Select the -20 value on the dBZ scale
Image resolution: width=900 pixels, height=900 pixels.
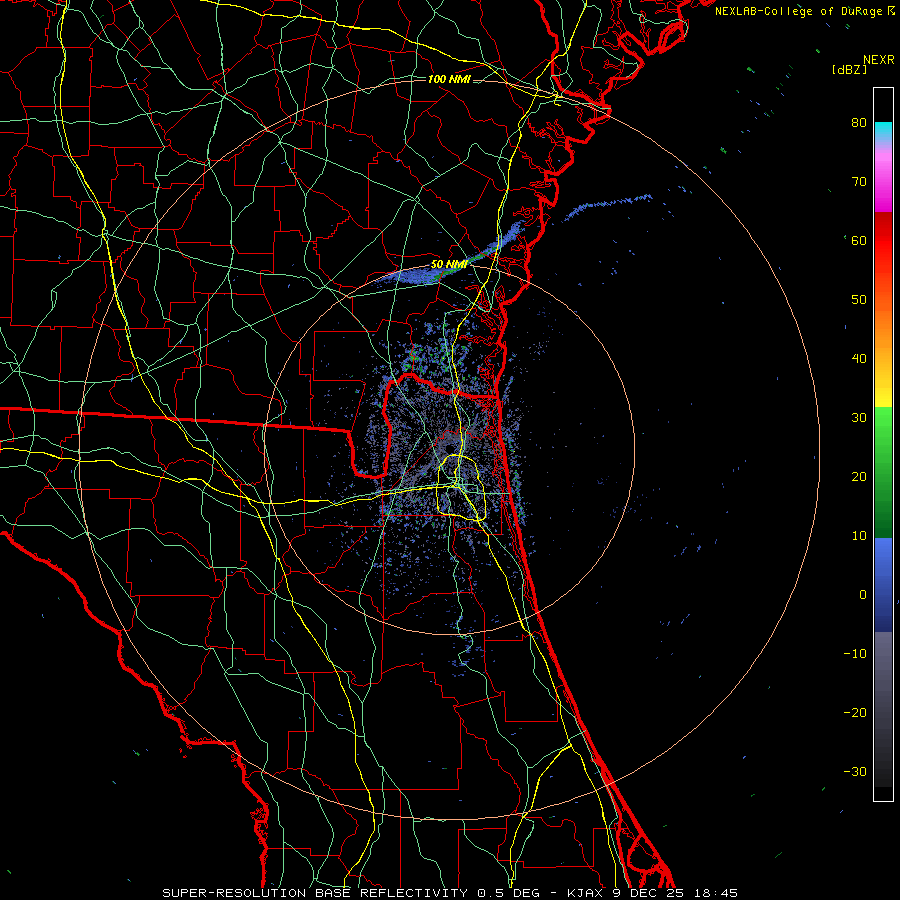[855, 712]
